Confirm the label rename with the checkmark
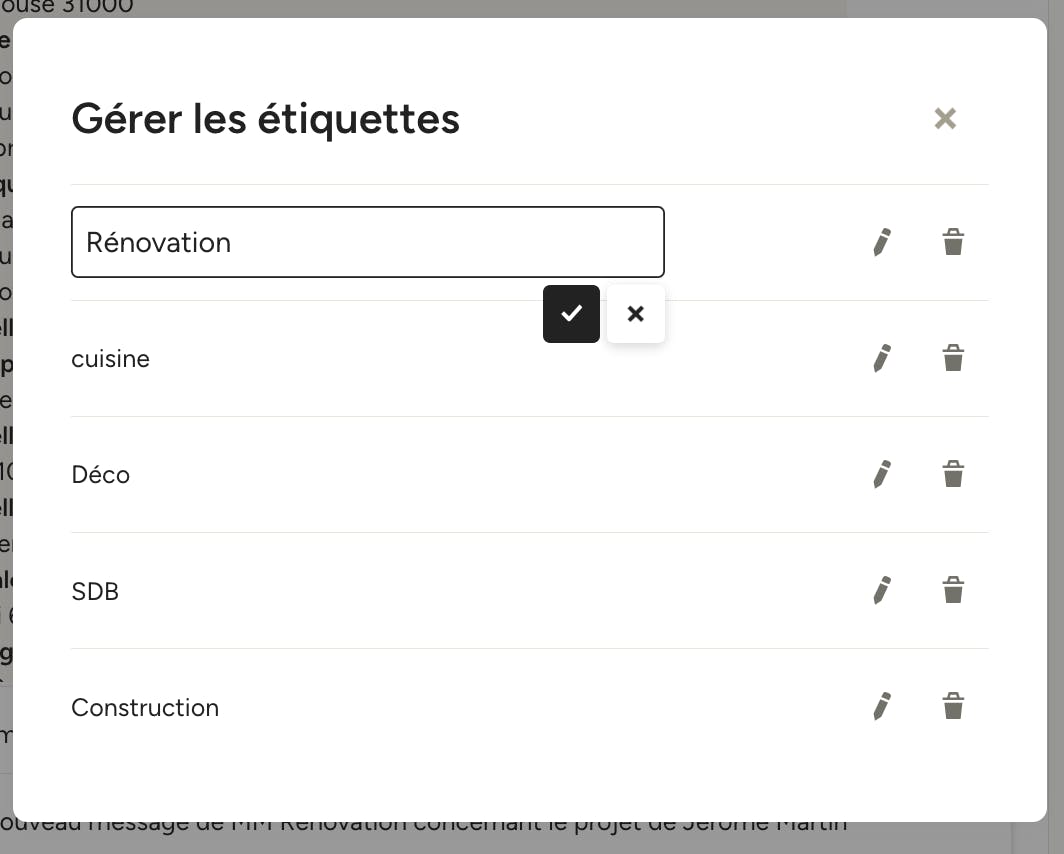This screenshot has height=854, width=1064. (571, 313)
